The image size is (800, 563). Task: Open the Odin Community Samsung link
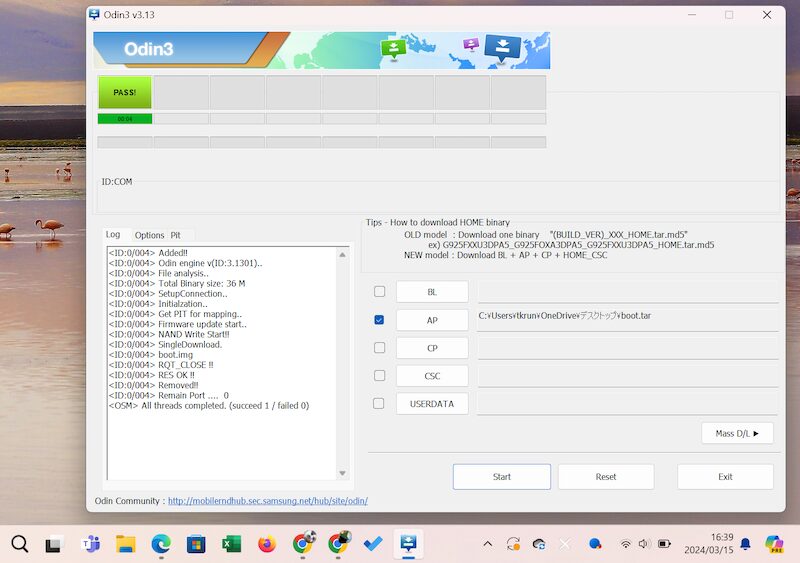(267, 501)
